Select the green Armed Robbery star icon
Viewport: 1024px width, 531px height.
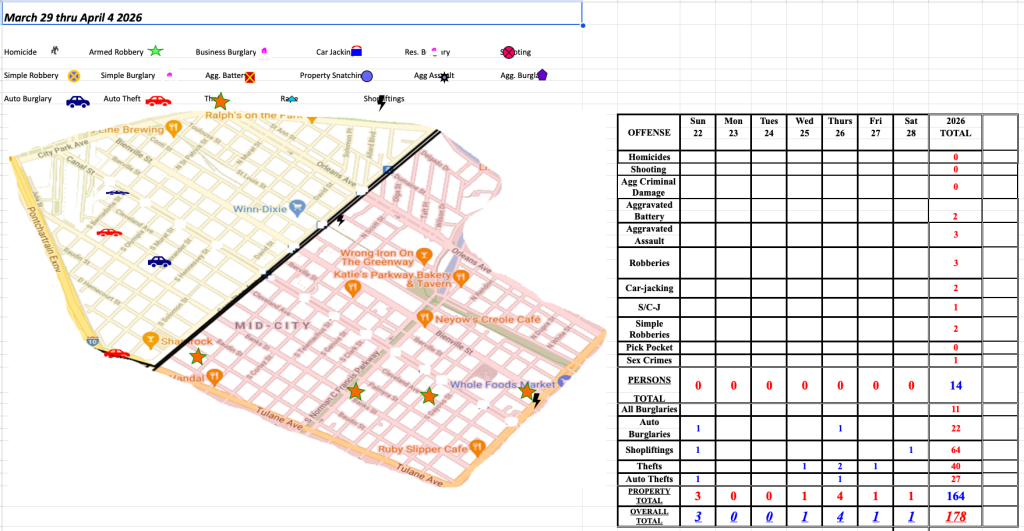tap(155, 51)
